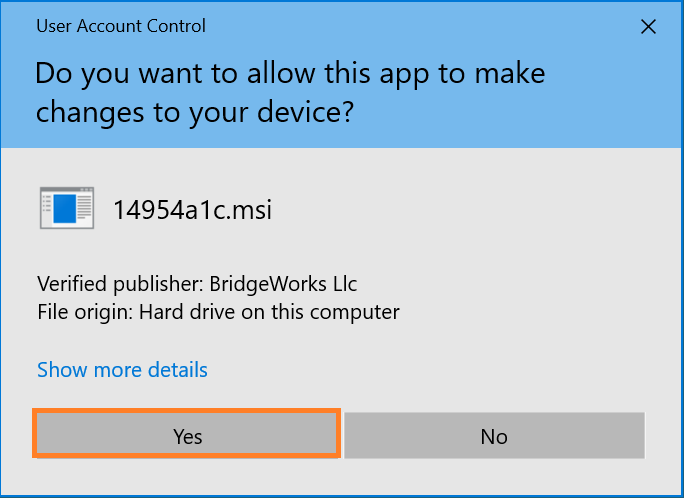Screen dimensions: 684x498
Task: Select the 14954a1c.msi file name
Action: [x=192, y=210]
